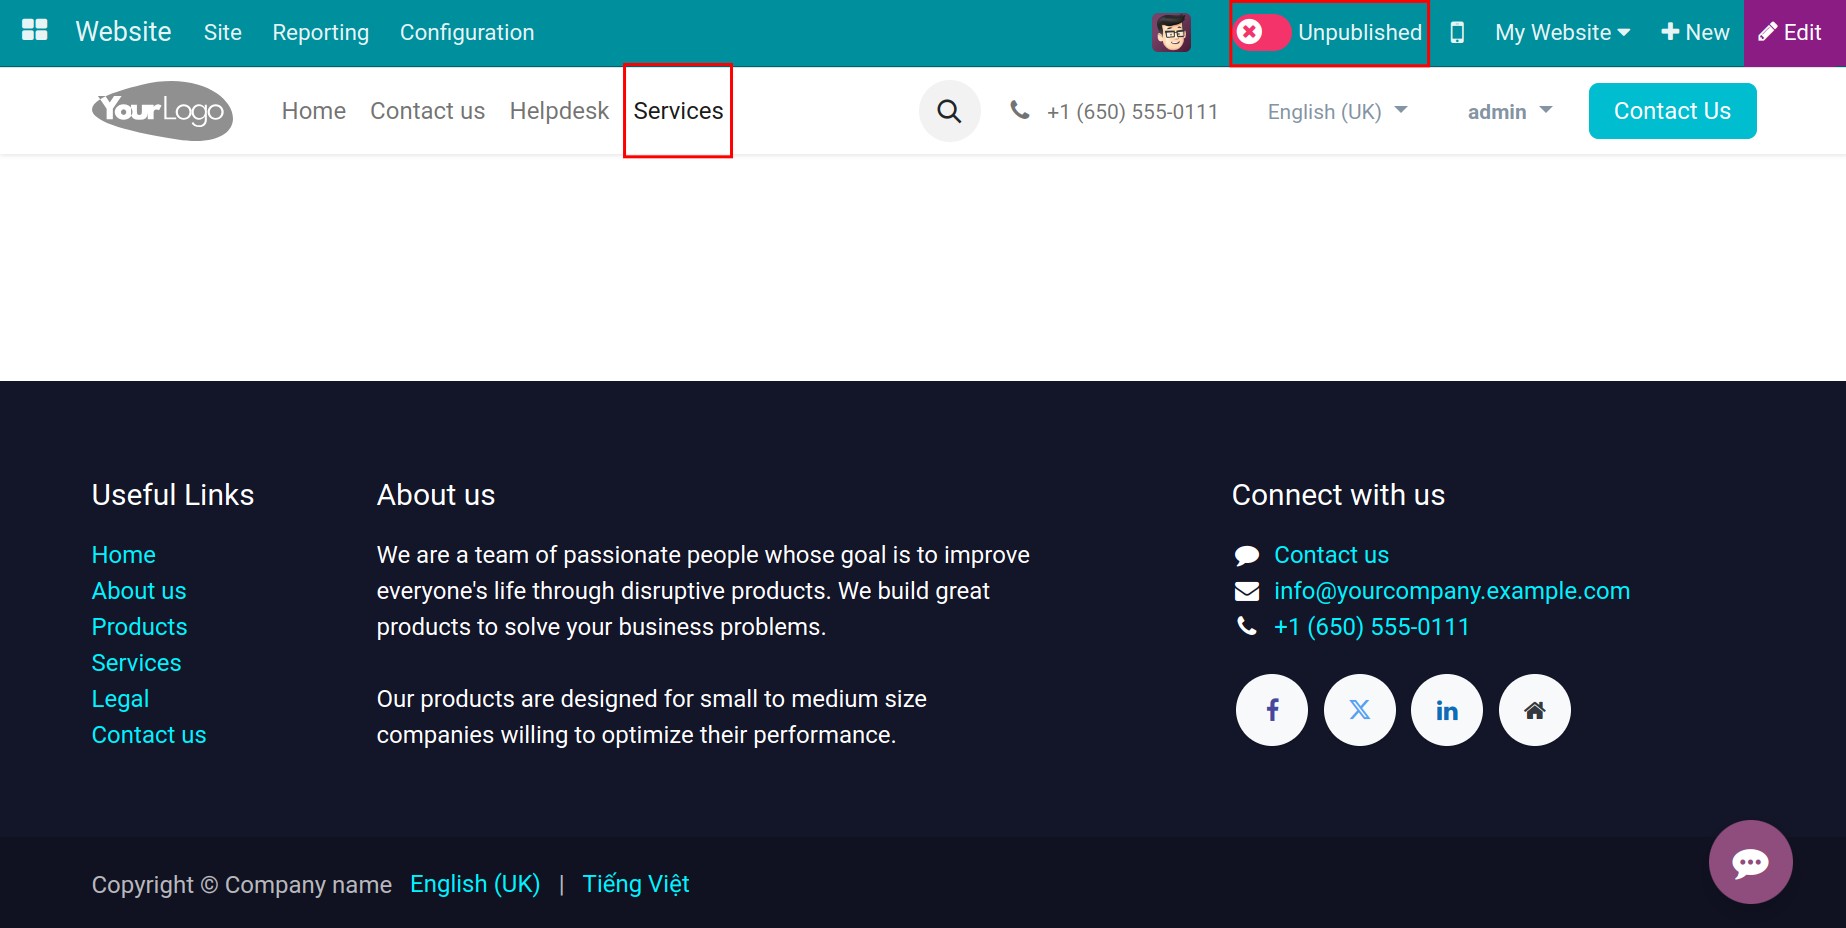
Task: Open the Reporting menu
Action: (x=321, y=33)
